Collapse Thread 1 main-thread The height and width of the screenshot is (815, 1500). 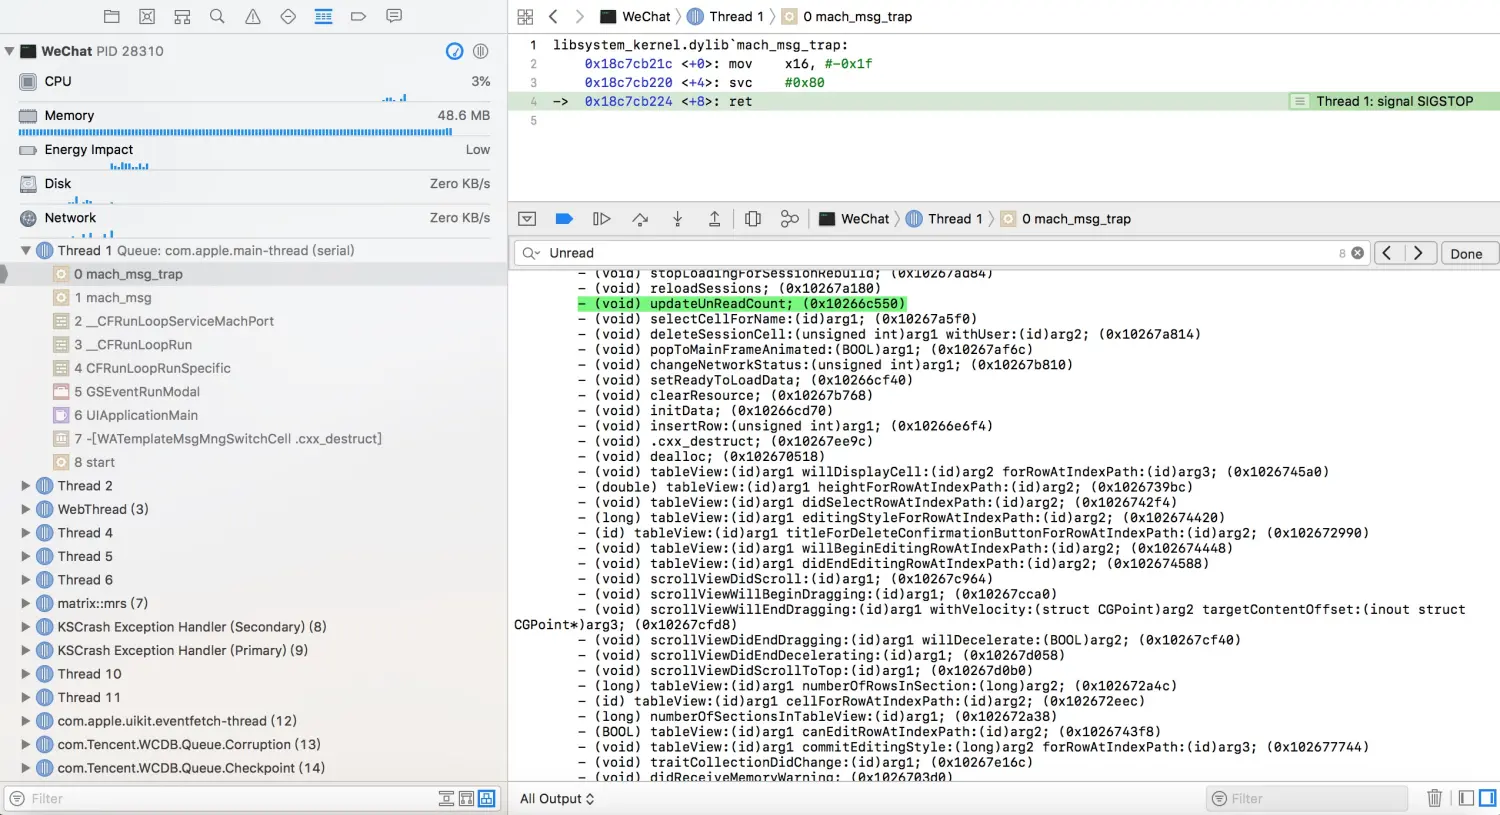[x=26, y=251]
